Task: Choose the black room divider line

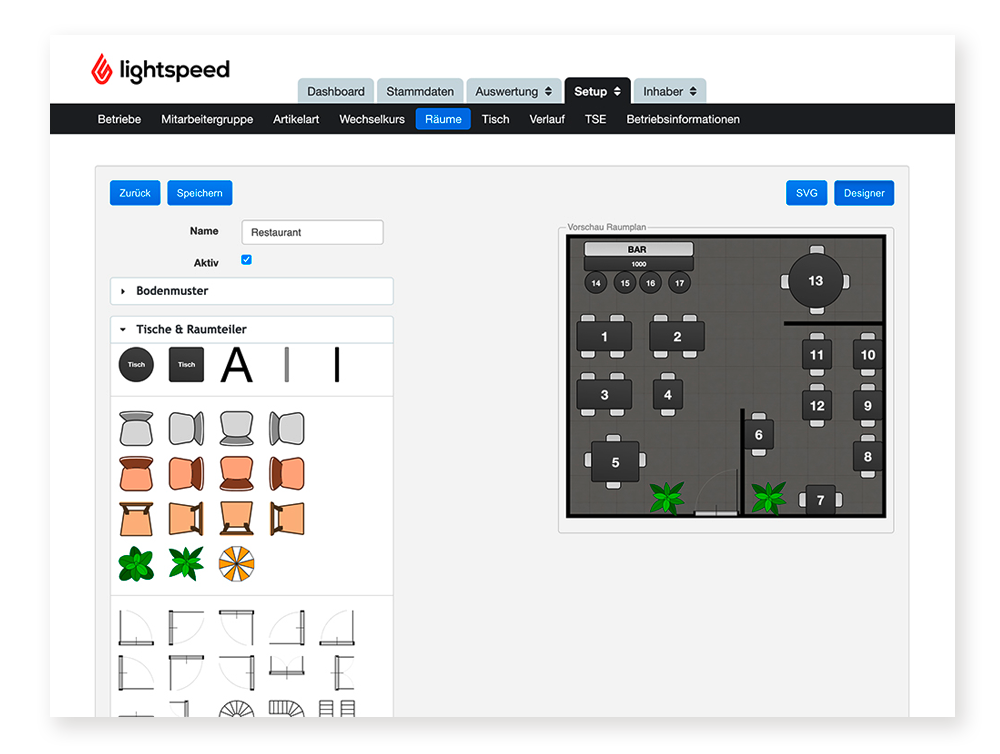Action: tap(337, 365)
